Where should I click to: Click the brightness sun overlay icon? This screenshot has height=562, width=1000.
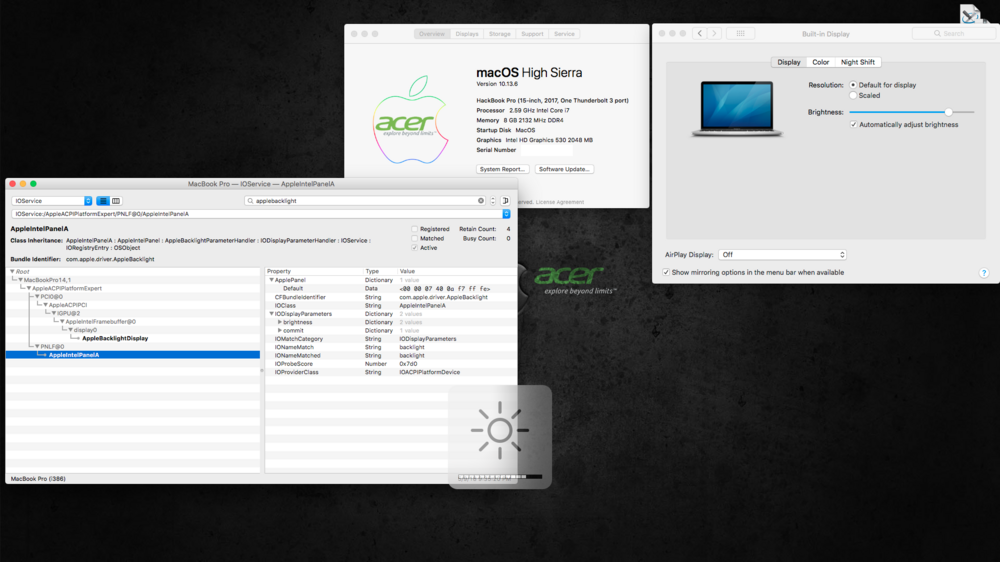click(x=499, y=430)
